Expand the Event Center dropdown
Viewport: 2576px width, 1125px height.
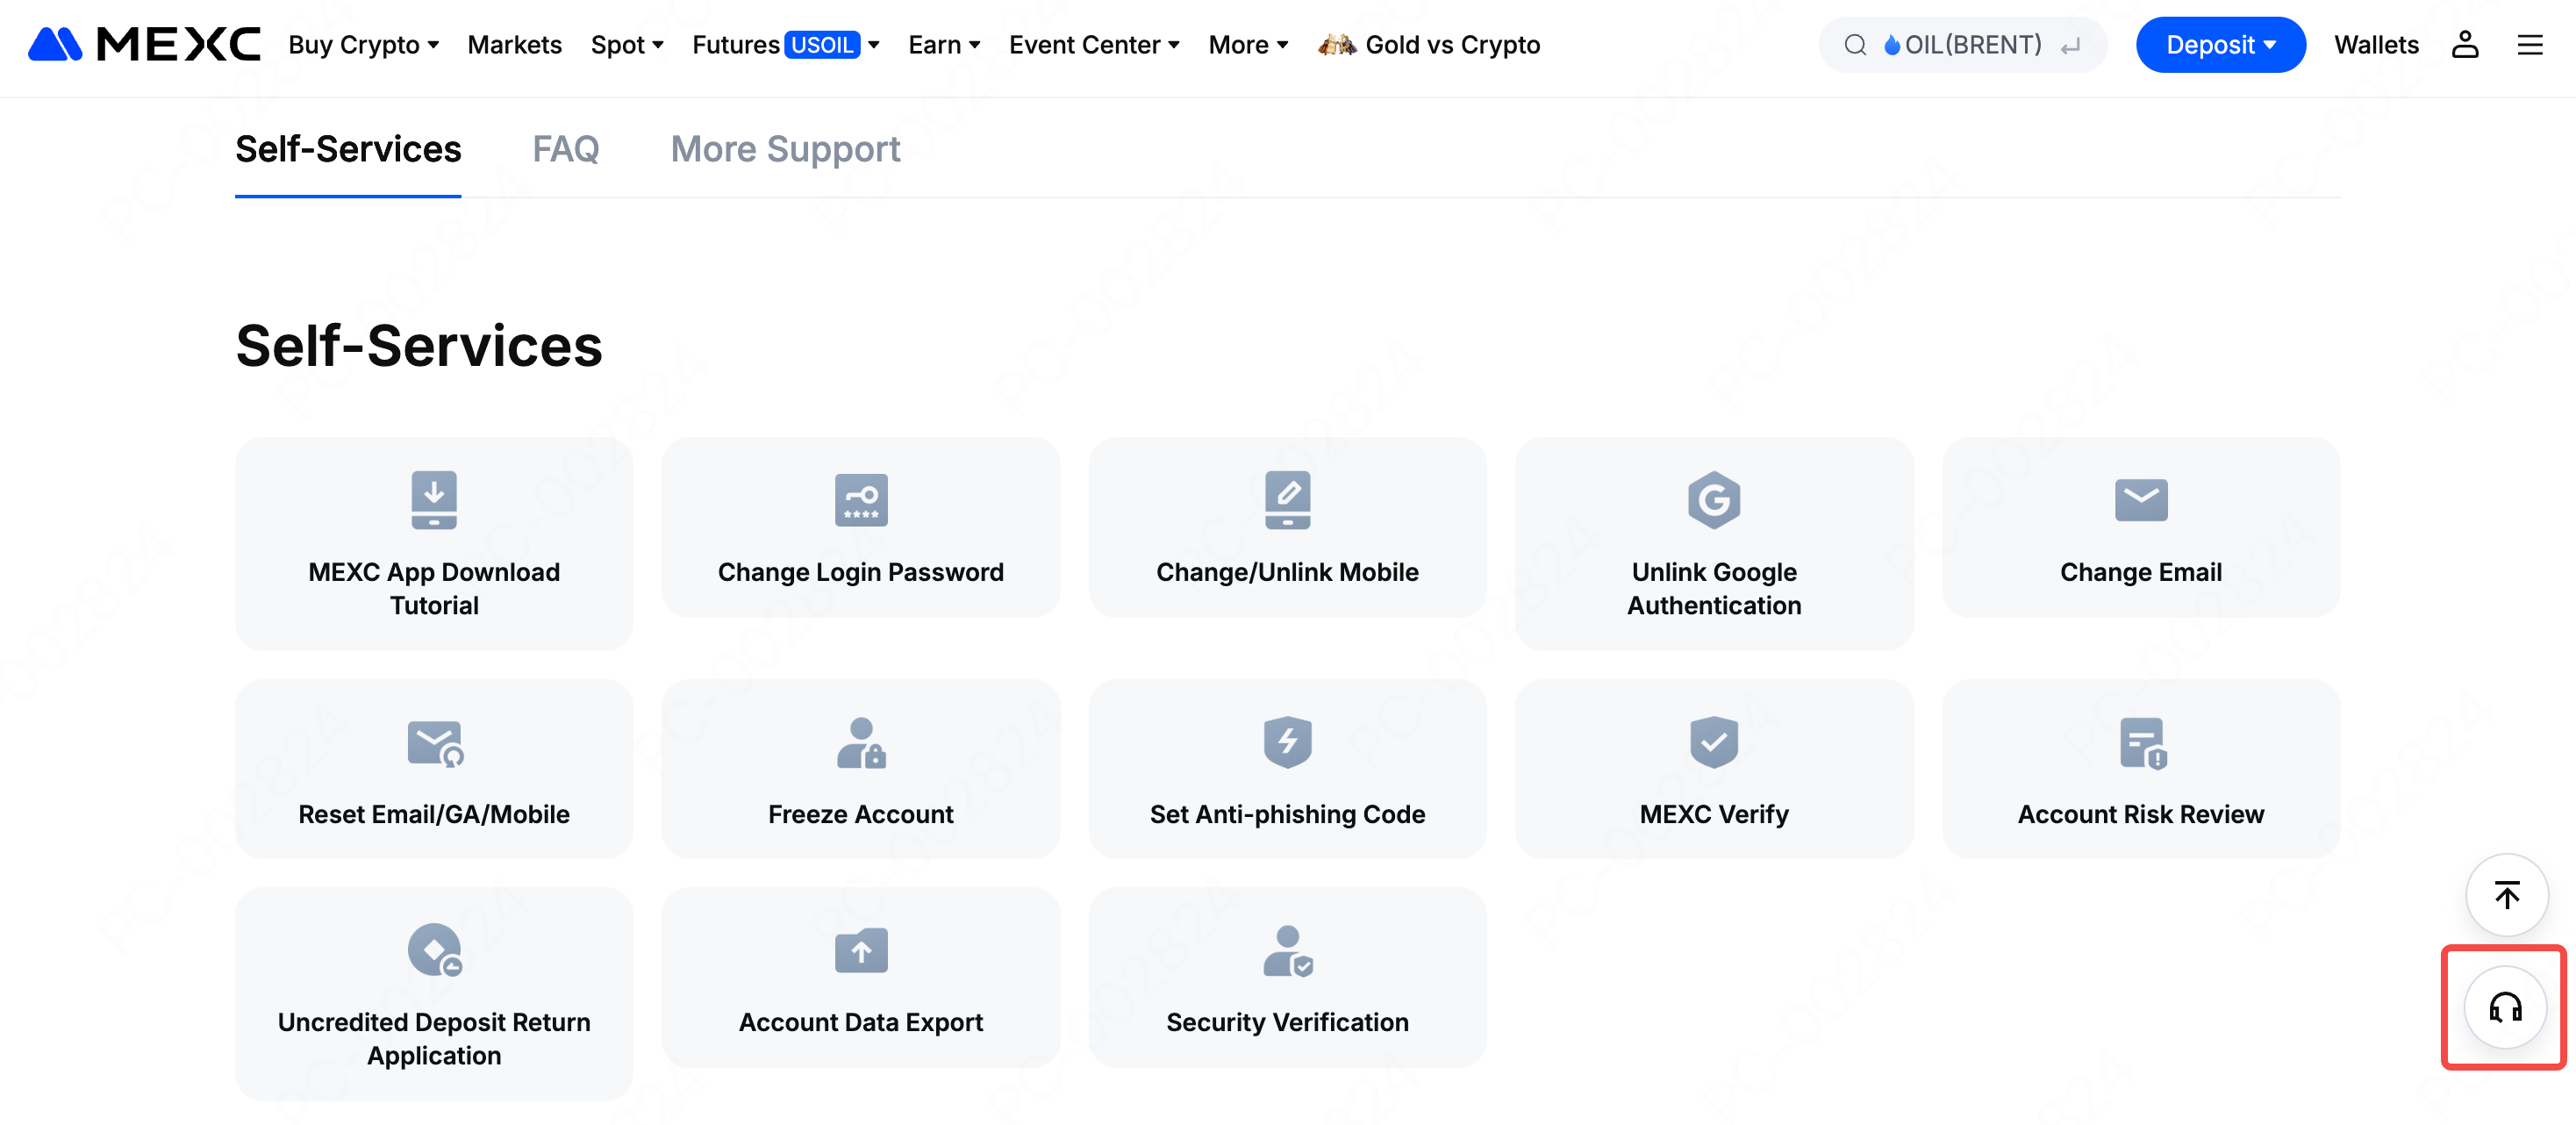(x=1094, y=45)
